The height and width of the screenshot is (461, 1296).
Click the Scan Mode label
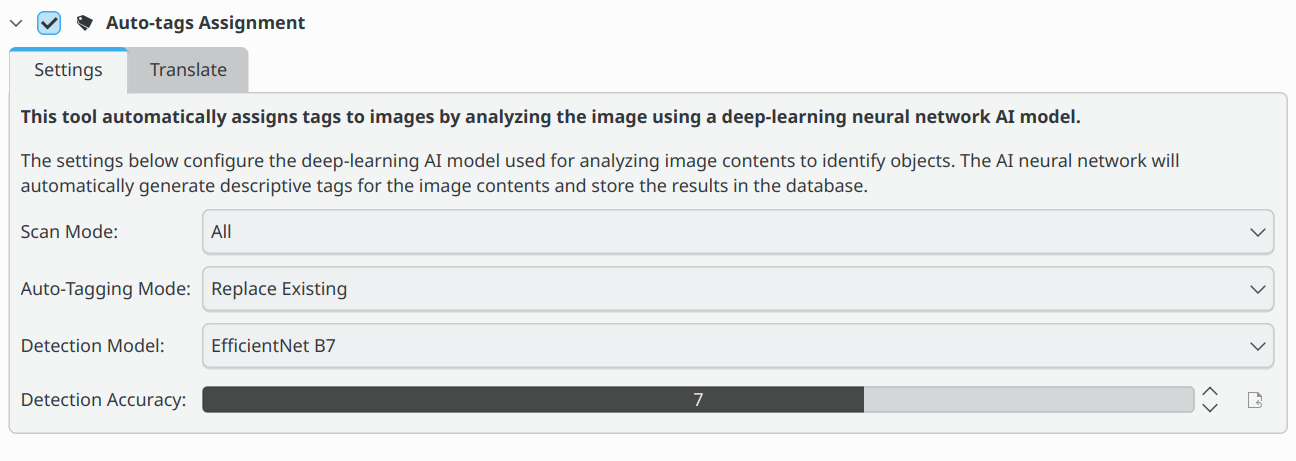pyautogui.click(x=69, y=232)
